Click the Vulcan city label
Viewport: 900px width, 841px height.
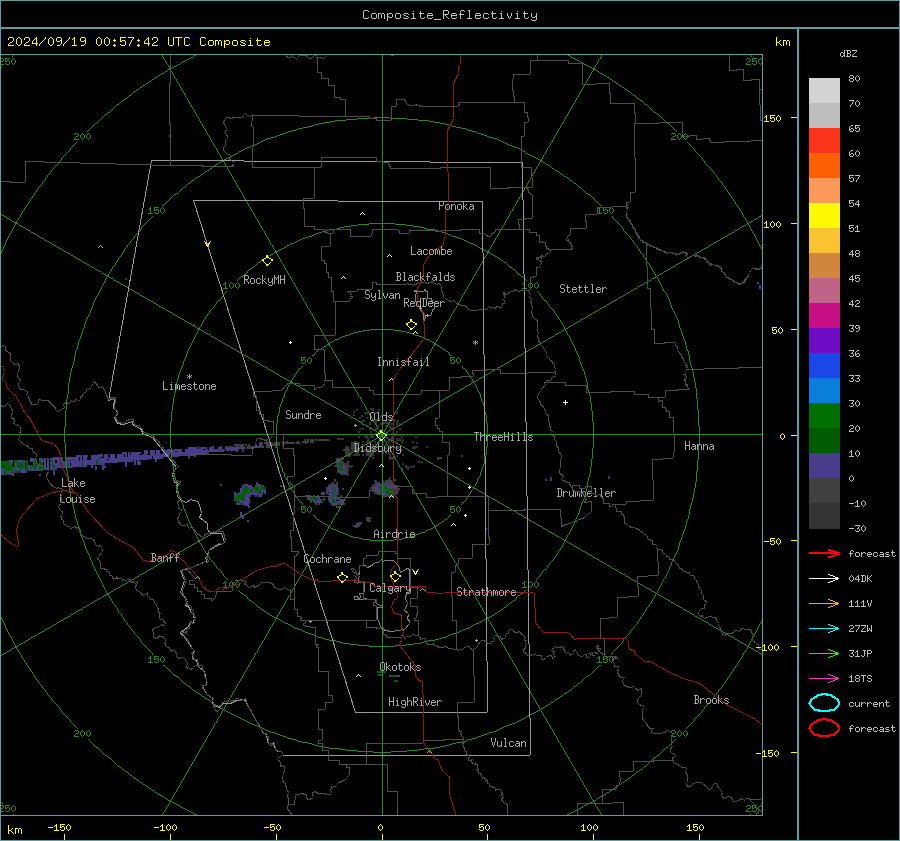click(509, 743)
